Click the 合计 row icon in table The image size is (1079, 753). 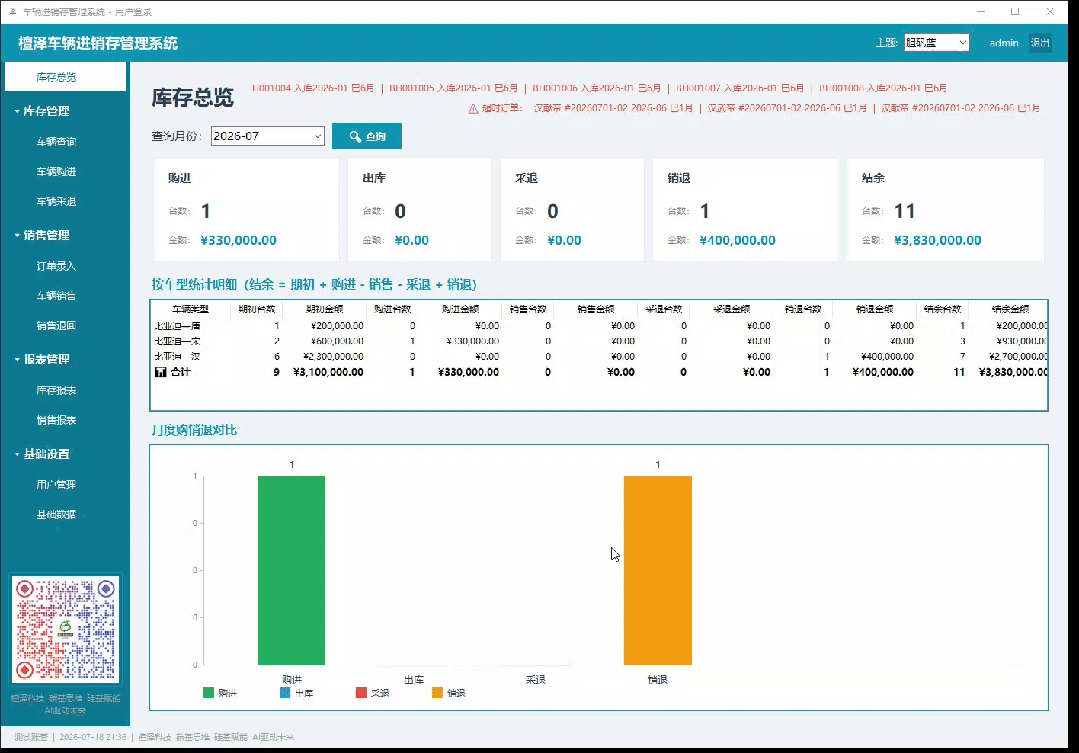tap(160, 372)
